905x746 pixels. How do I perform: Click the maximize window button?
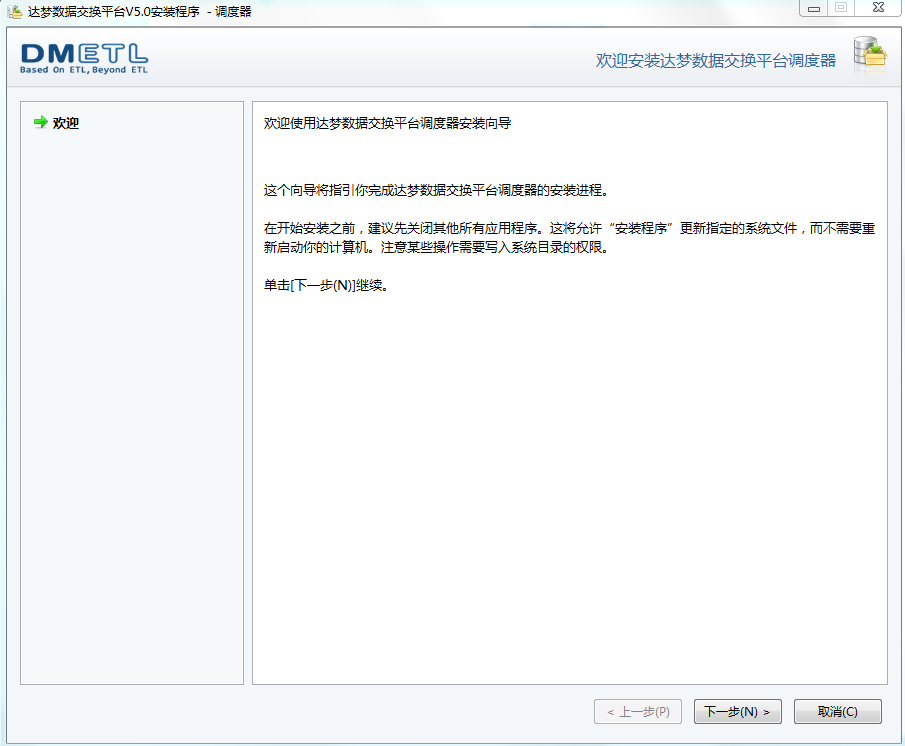pos(841,8)
